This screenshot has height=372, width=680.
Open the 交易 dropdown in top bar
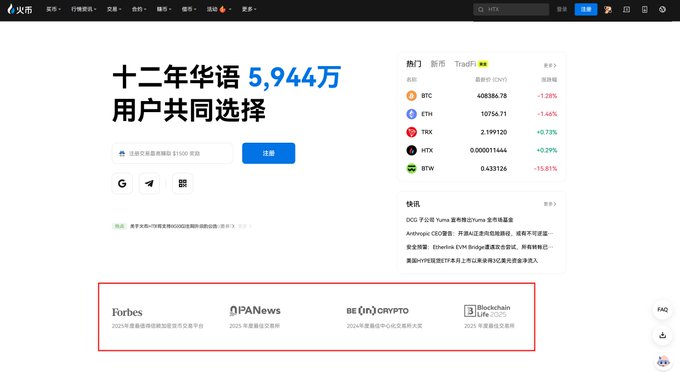click(x=114, y=9)
